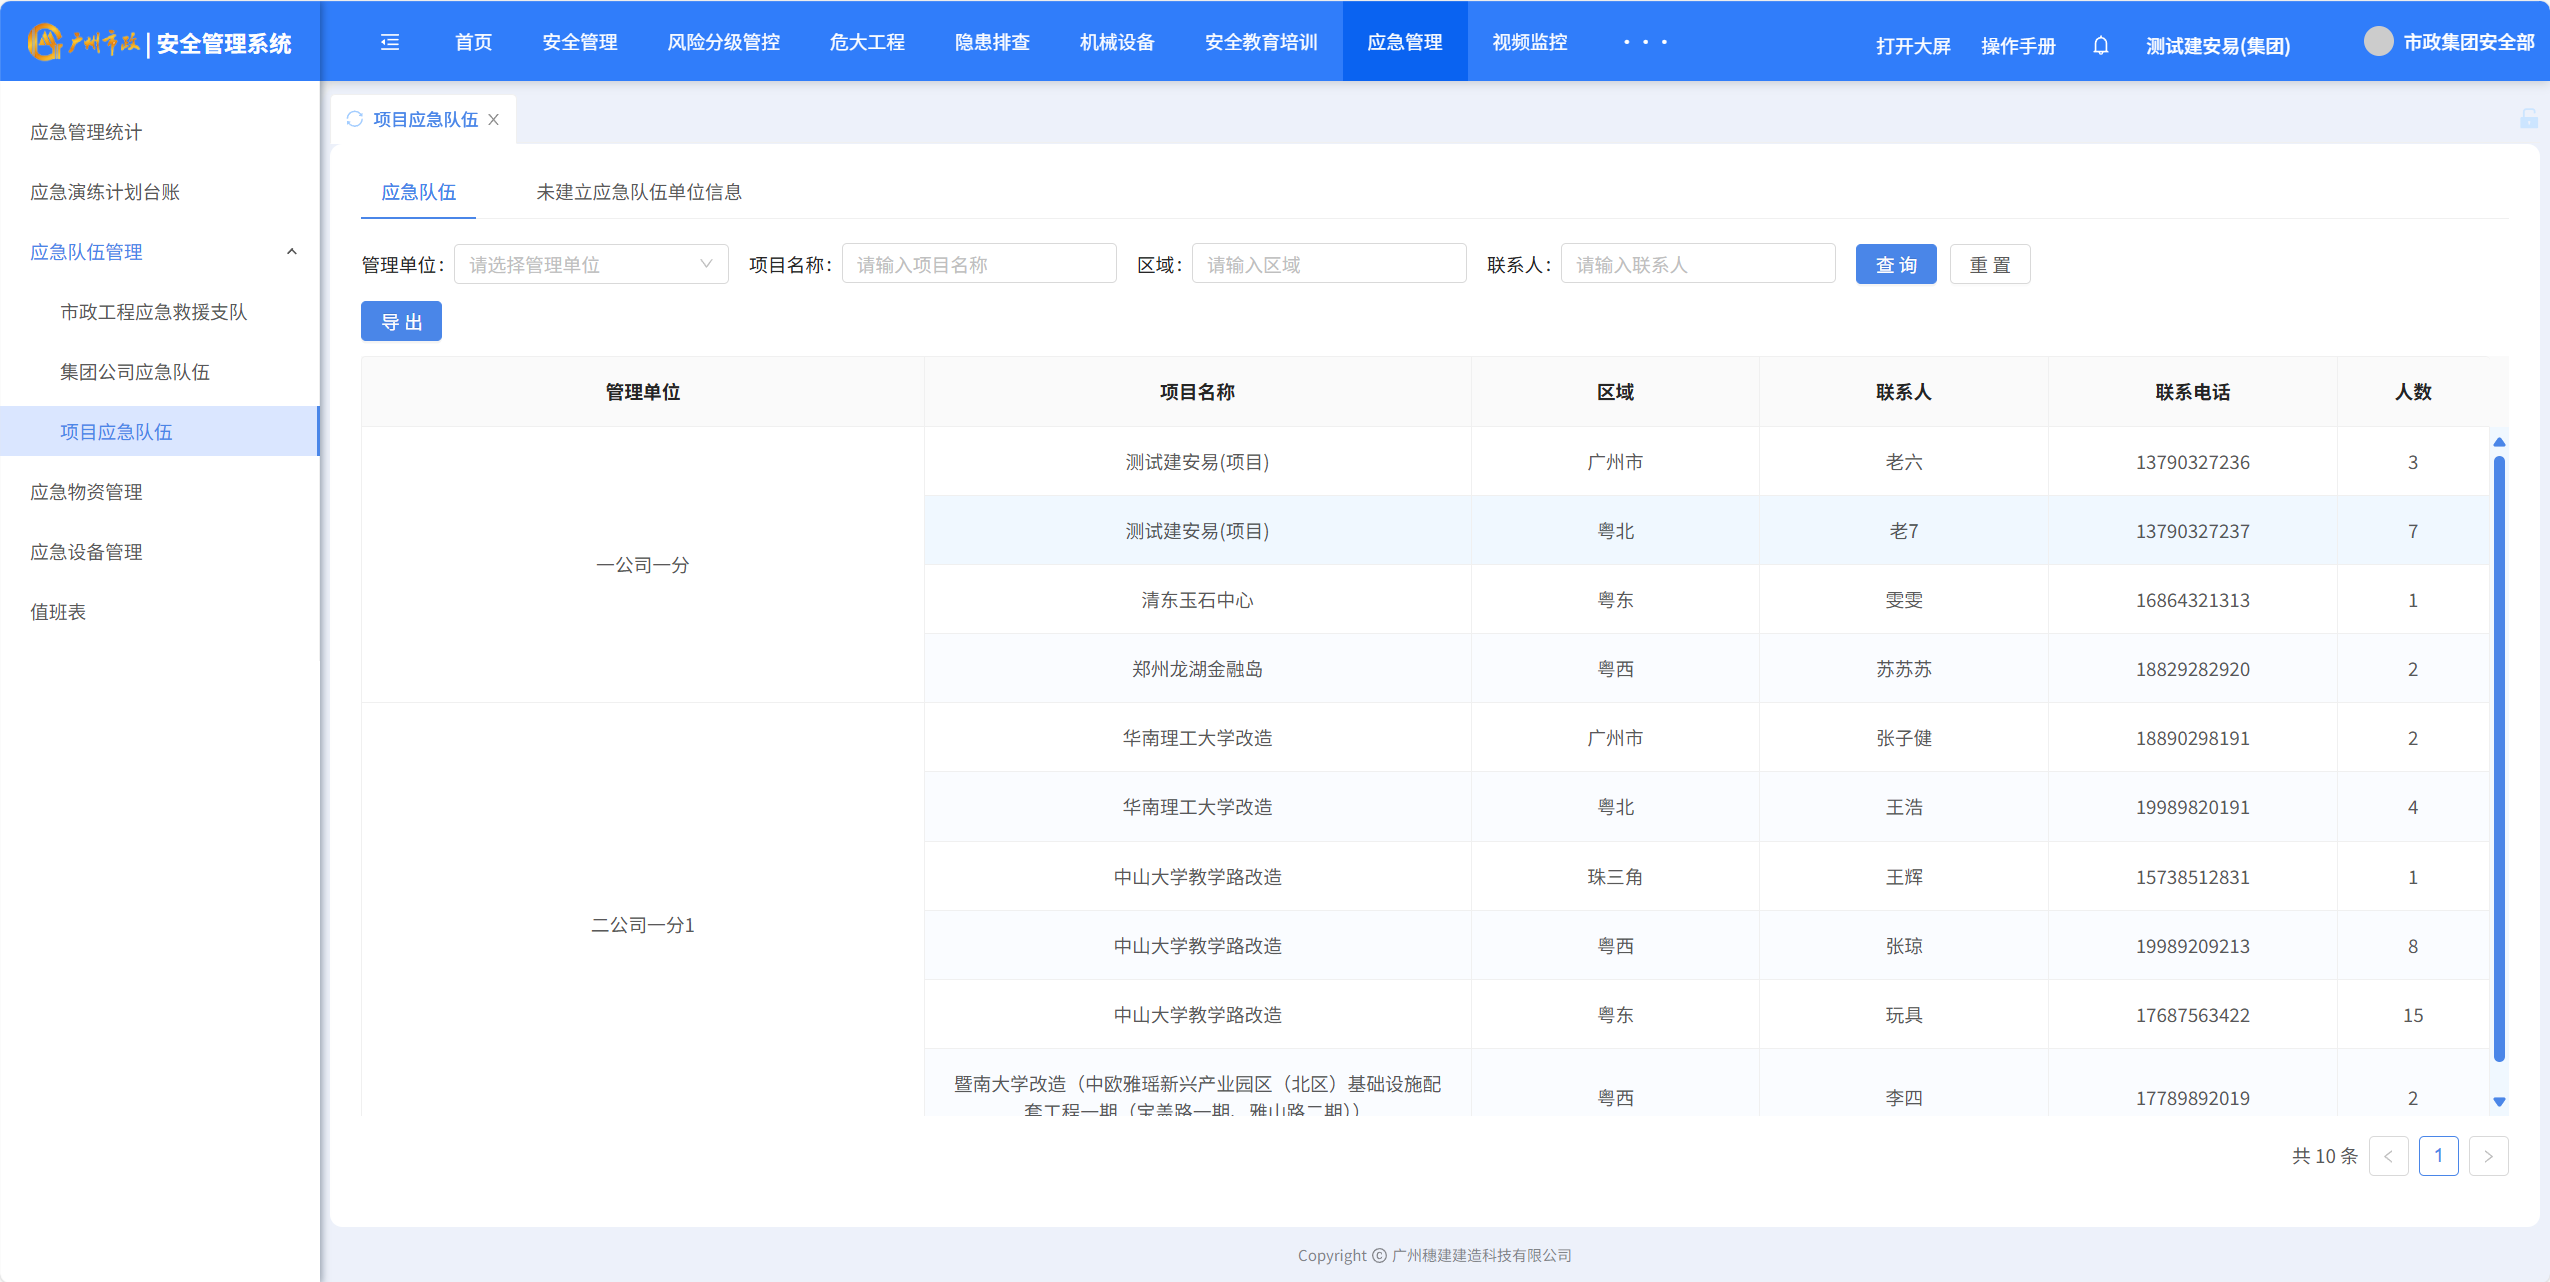The height and width of the screenshot is (1282, 2550).
Task: Open the 管理单位 dropdown
Action: point(591,264)
